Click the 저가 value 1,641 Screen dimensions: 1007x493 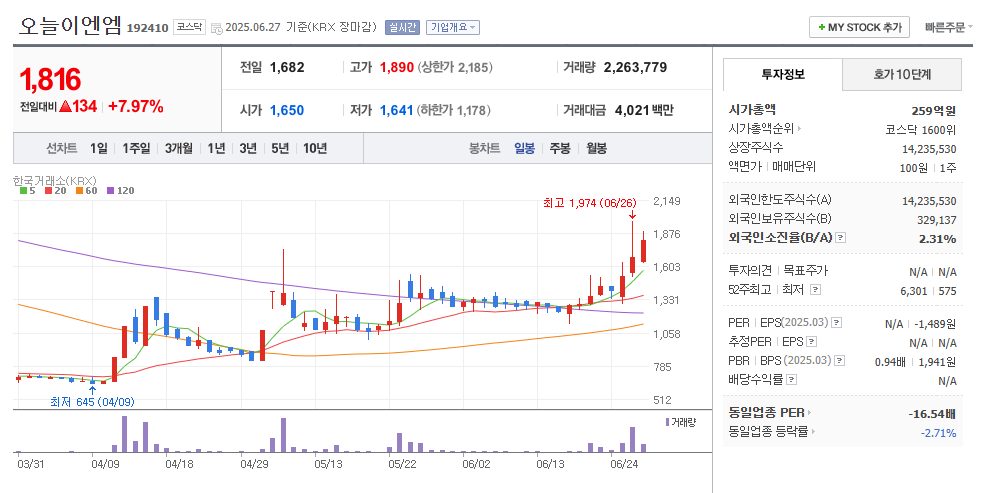click(x=396, y=110)
